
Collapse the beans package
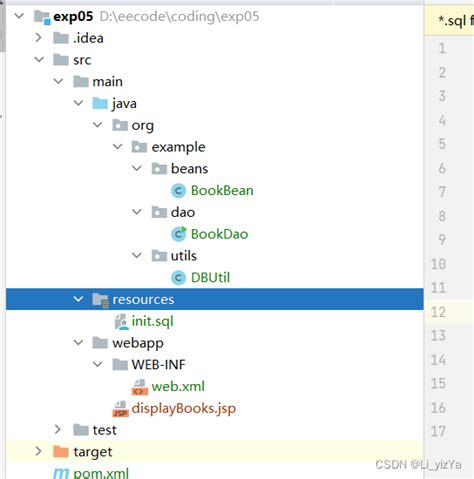[x=137, y=168]
